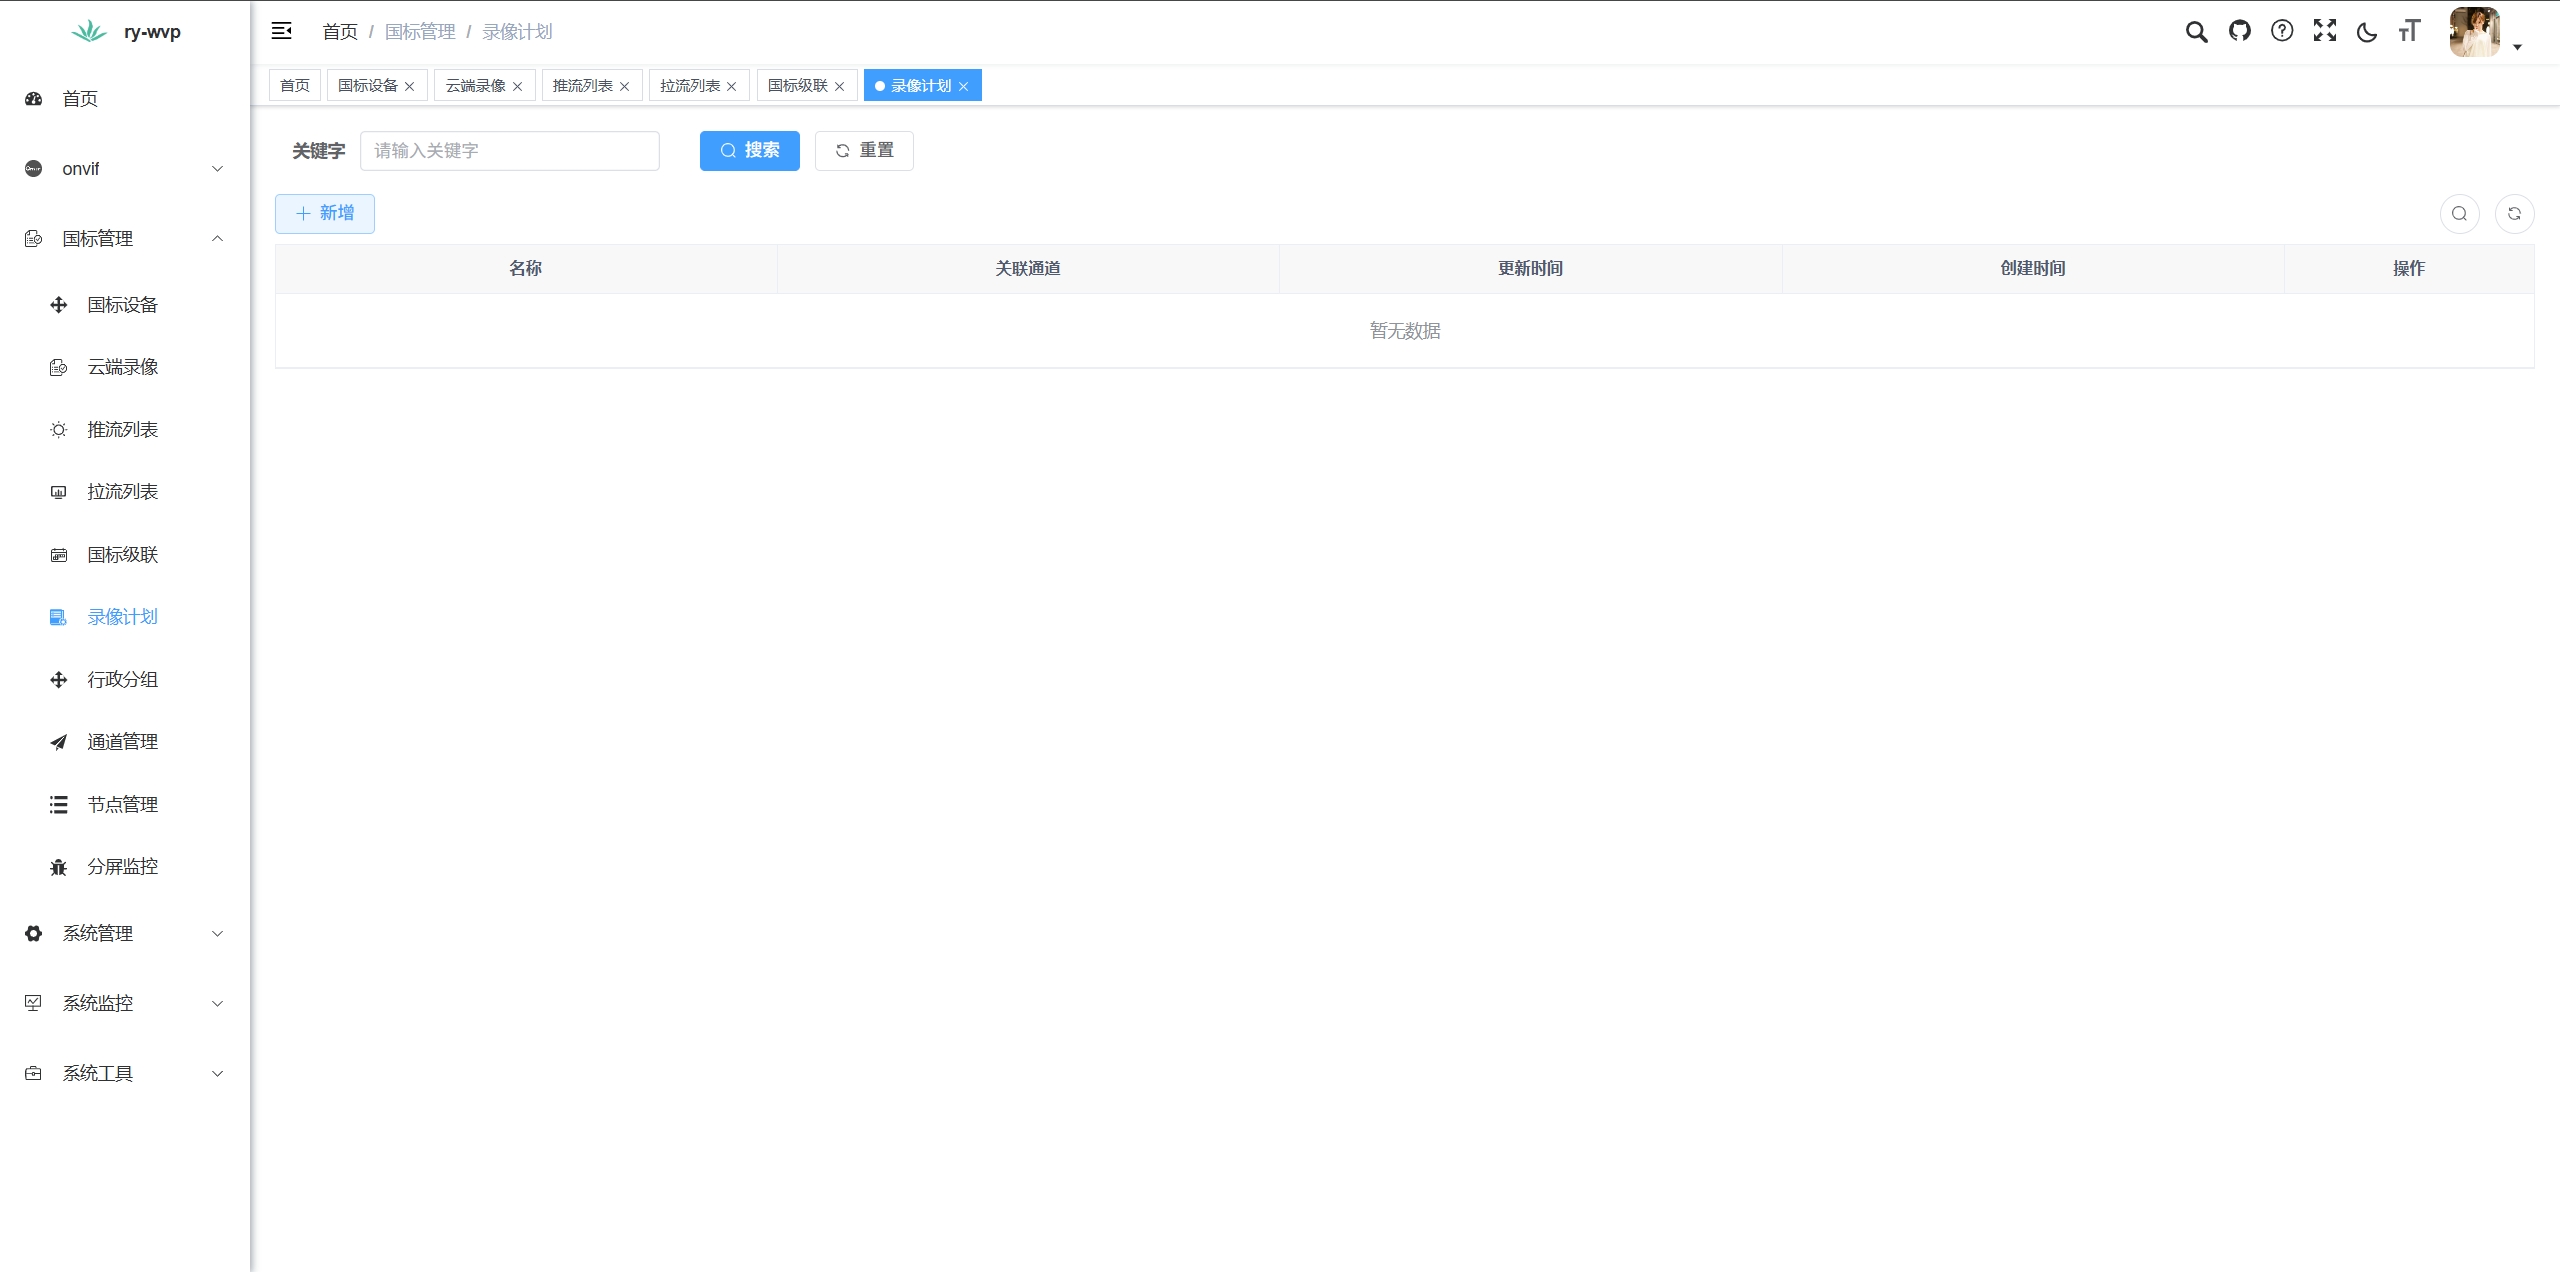2560x1272 pixels.
Task: Click the blue 搜索 search button
Action: [x=749, y=151]
